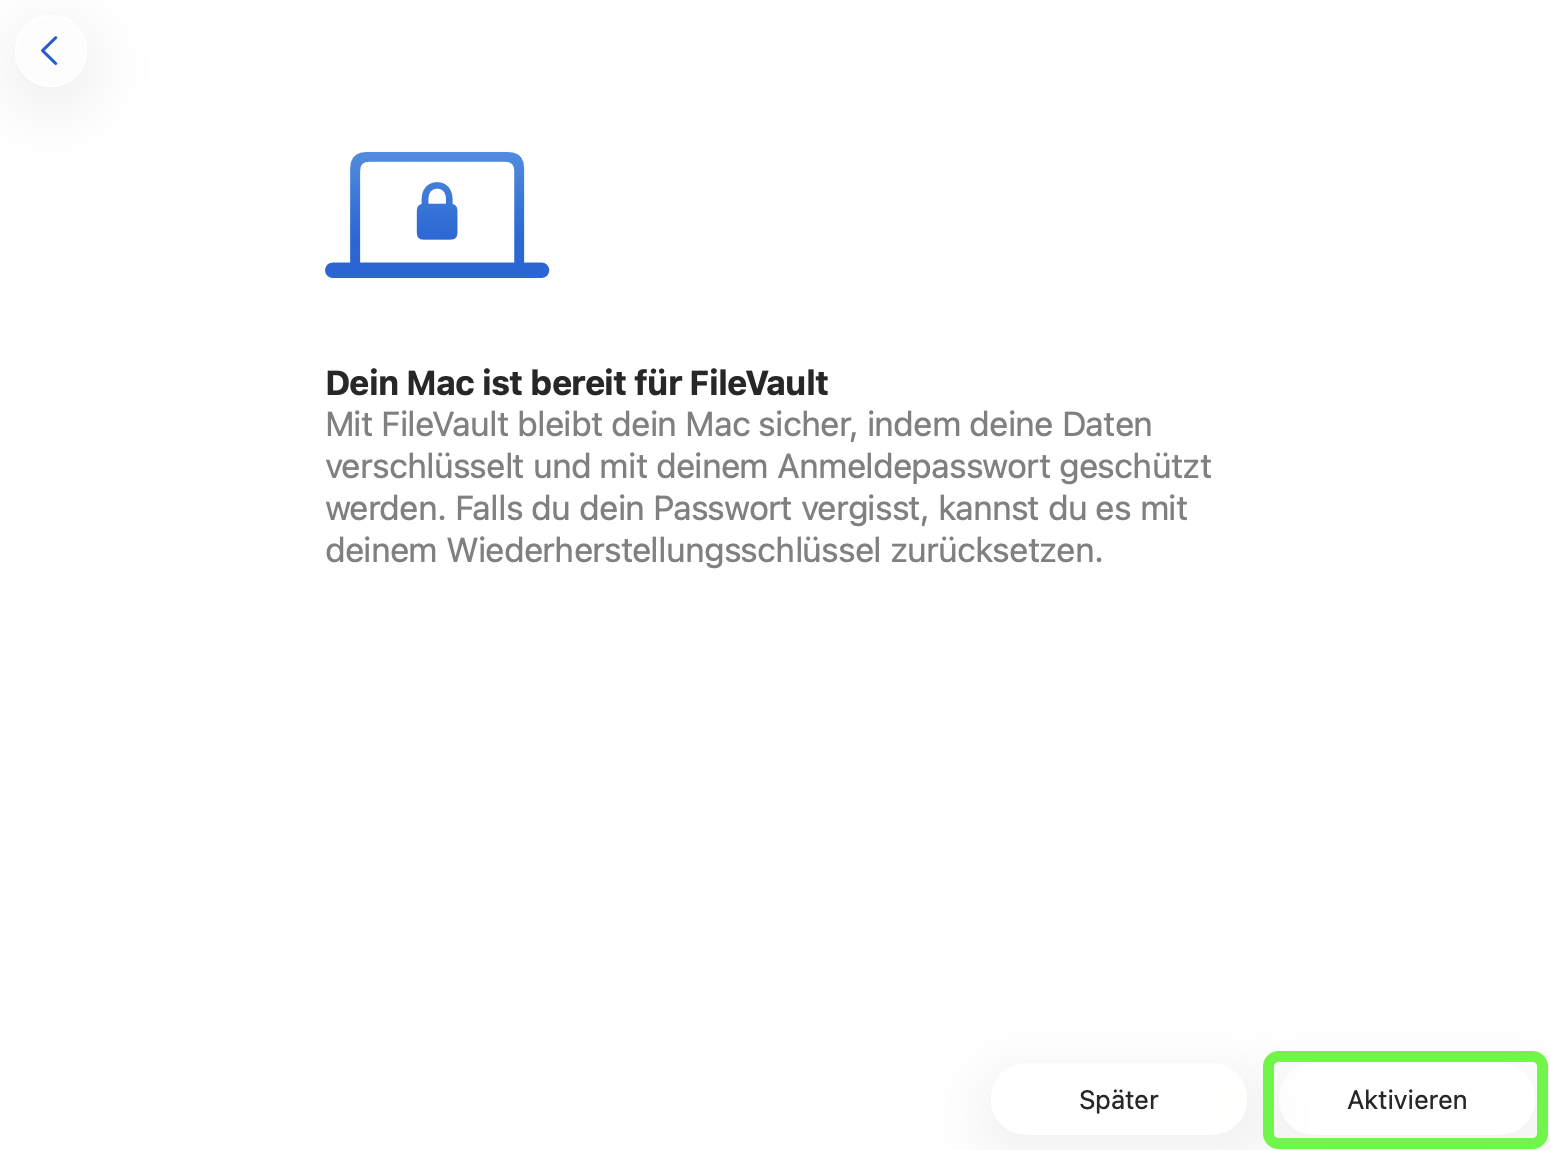This screenshot has width=1550, height=1150.
Task: Go back using the blue chevron button
Action: click(50, 50)
